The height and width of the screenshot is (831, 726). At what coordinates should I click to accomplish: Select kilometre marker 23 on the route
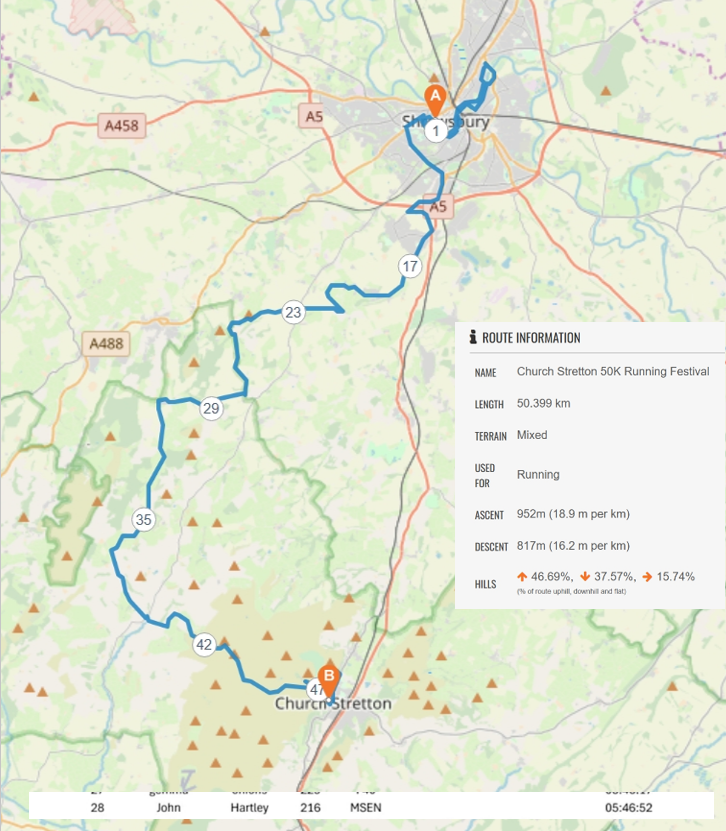point(292,312)
